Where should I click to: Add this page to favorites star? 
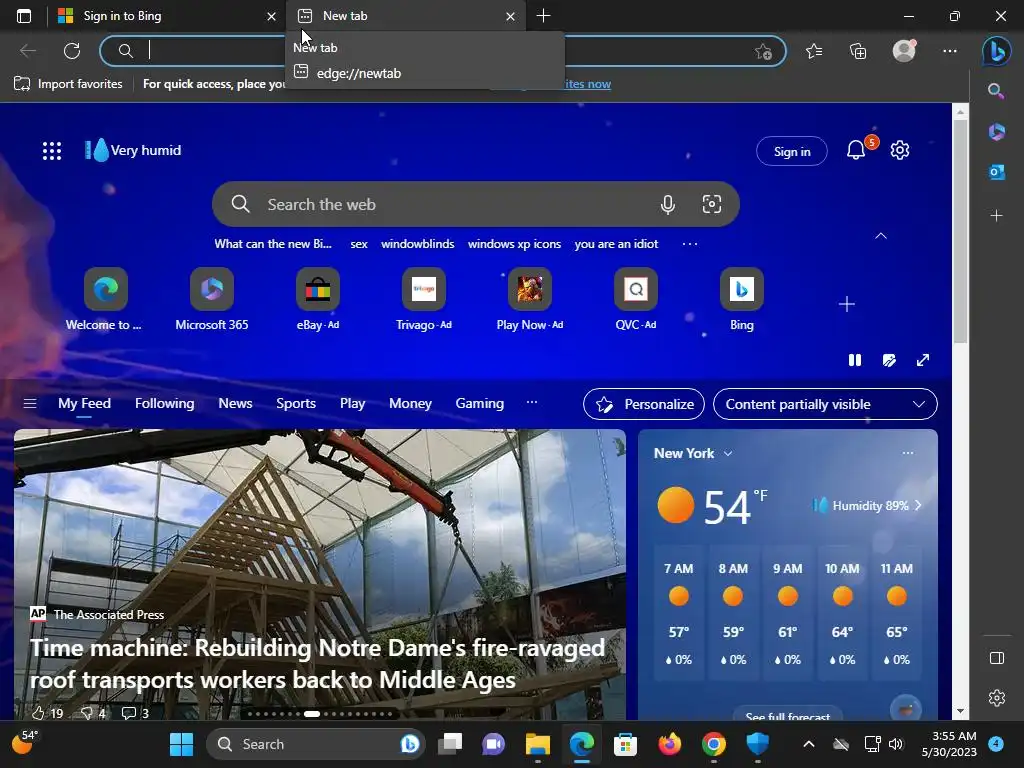(763, 51)
